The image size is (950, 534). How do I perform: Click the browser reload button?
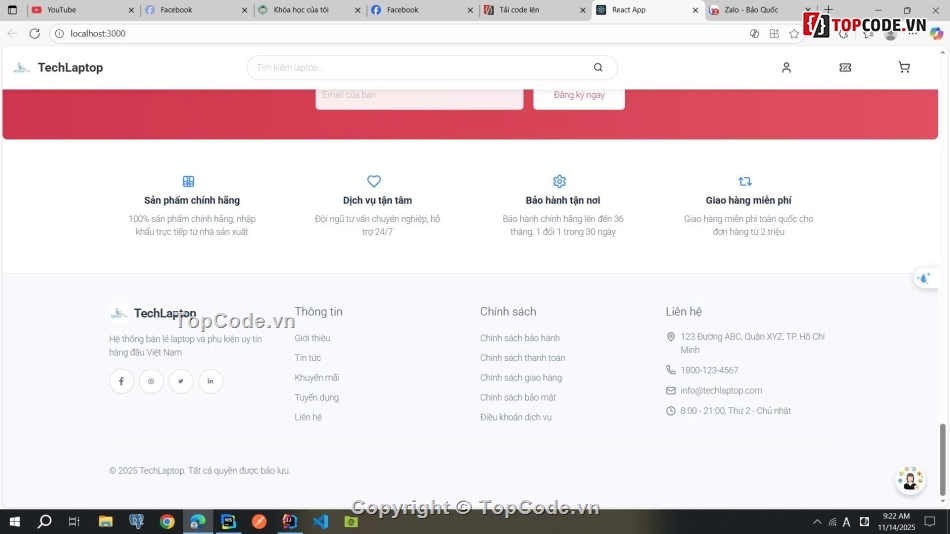pos(35,33)
